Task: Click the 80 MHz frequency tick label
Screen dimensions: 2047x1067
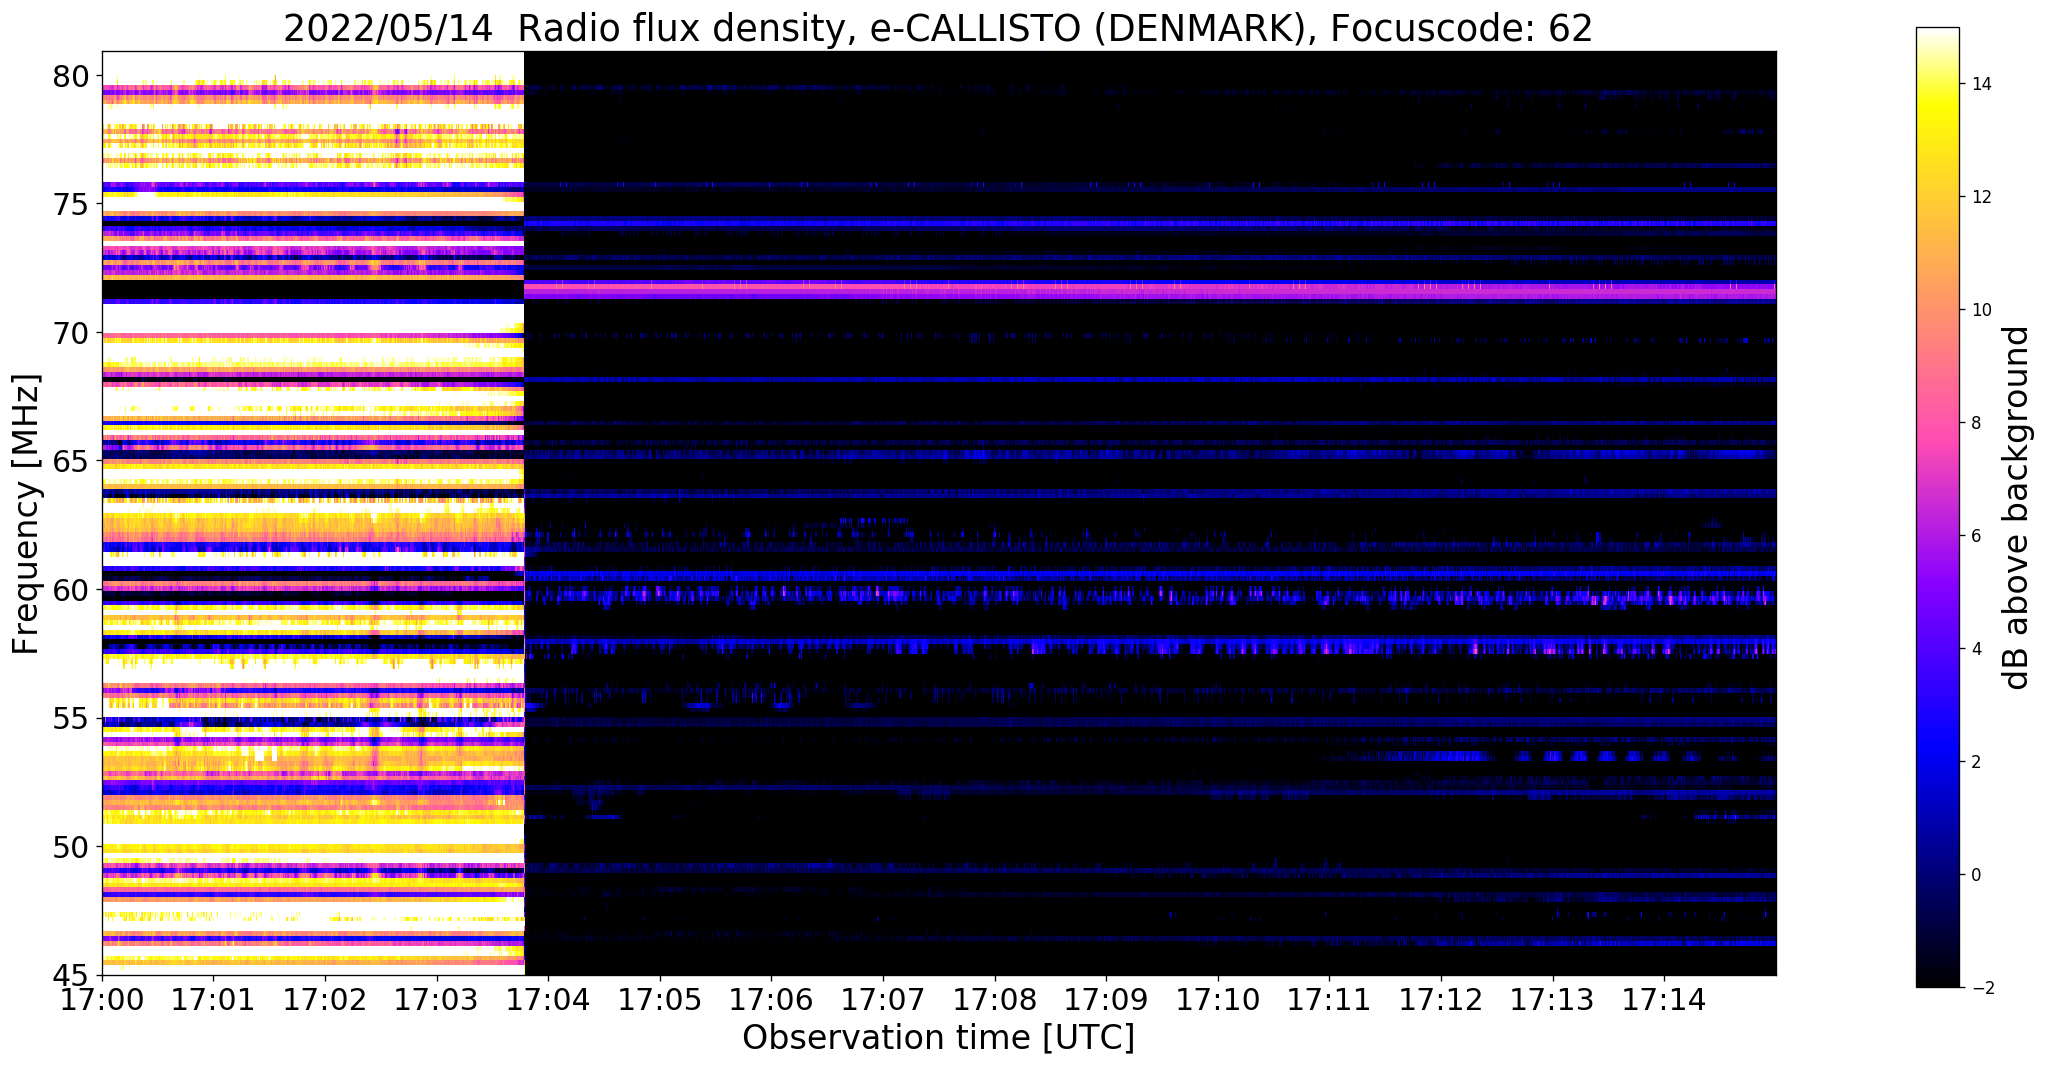Action: tap(72, 76)
